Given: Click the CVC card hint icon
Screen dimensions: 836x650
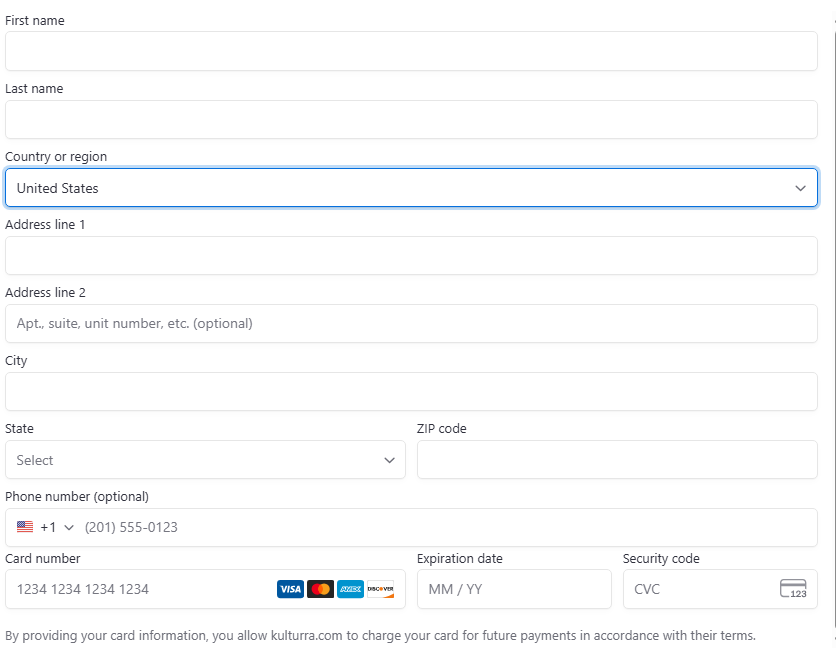Looking at the screenshot, I should click(x=793, y=589).
